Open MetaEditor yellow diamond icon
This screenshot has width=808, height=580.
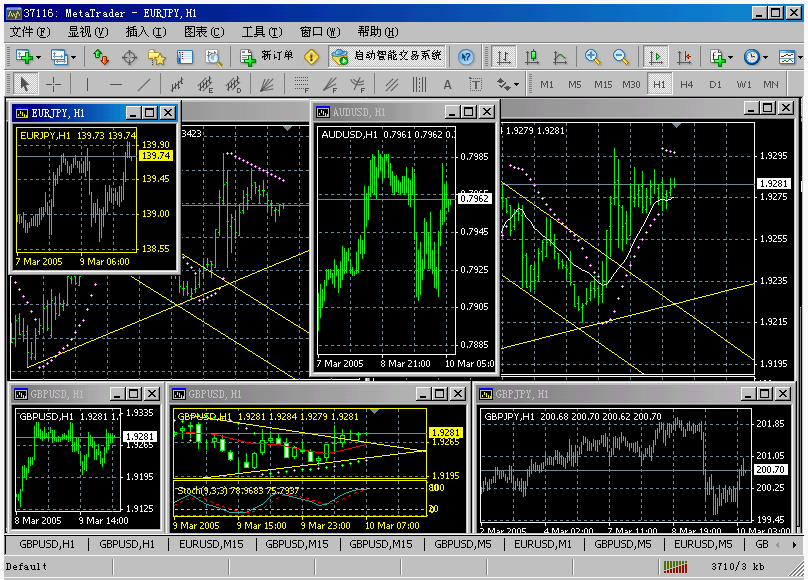(x=312, y=57)
